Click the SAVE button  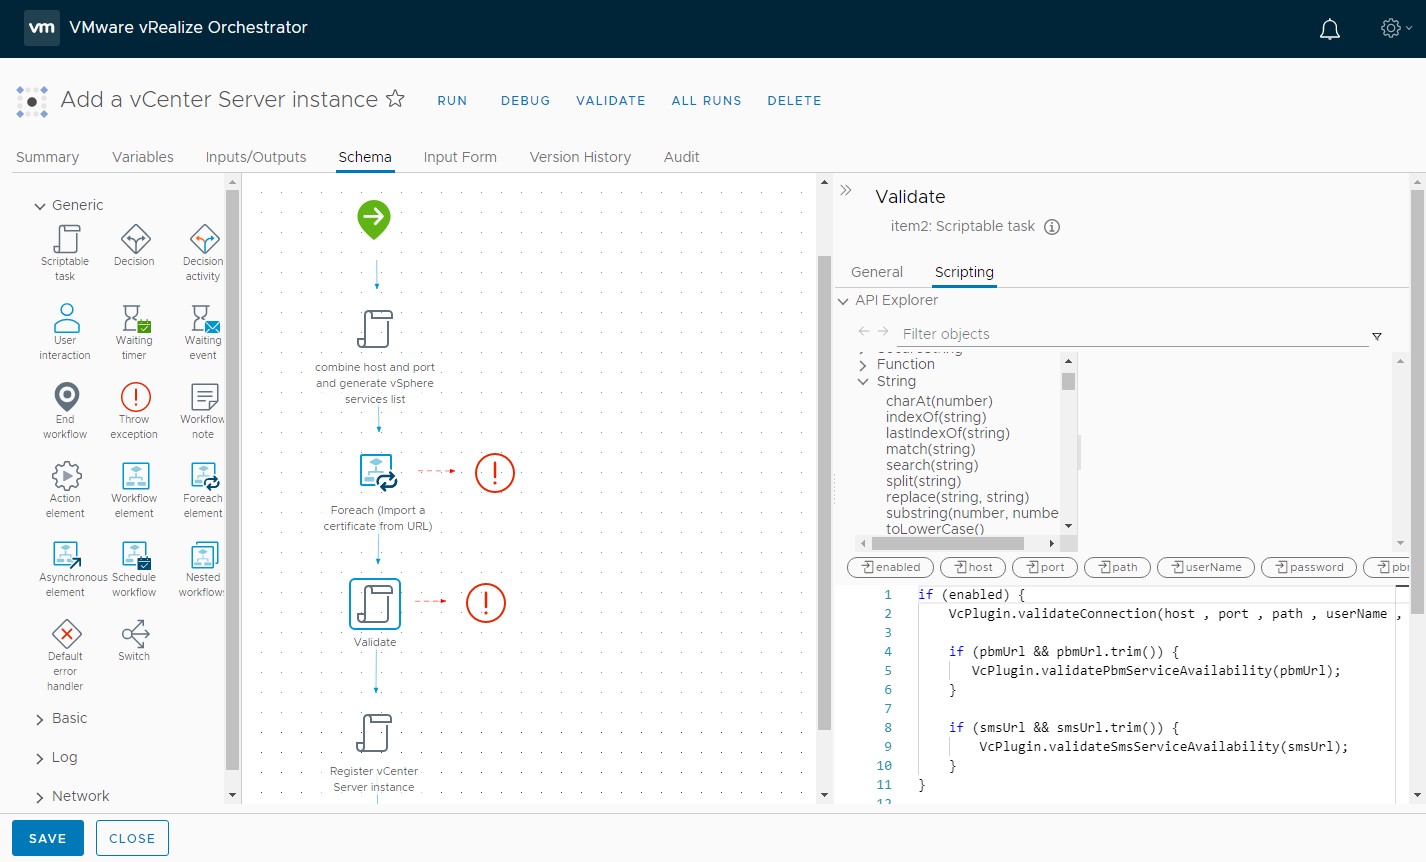tap(47, 838)
